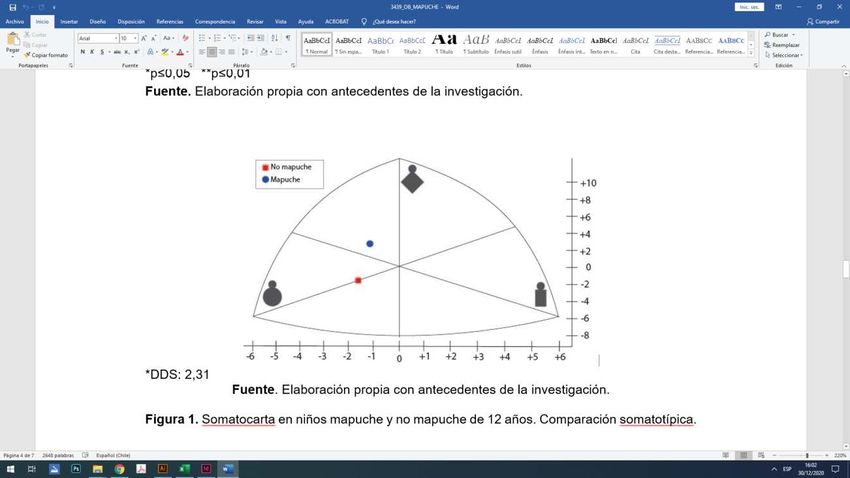Open Chrome from the taskbar
This screenshot has height=478, width=850.
click(x=119, y=469)
